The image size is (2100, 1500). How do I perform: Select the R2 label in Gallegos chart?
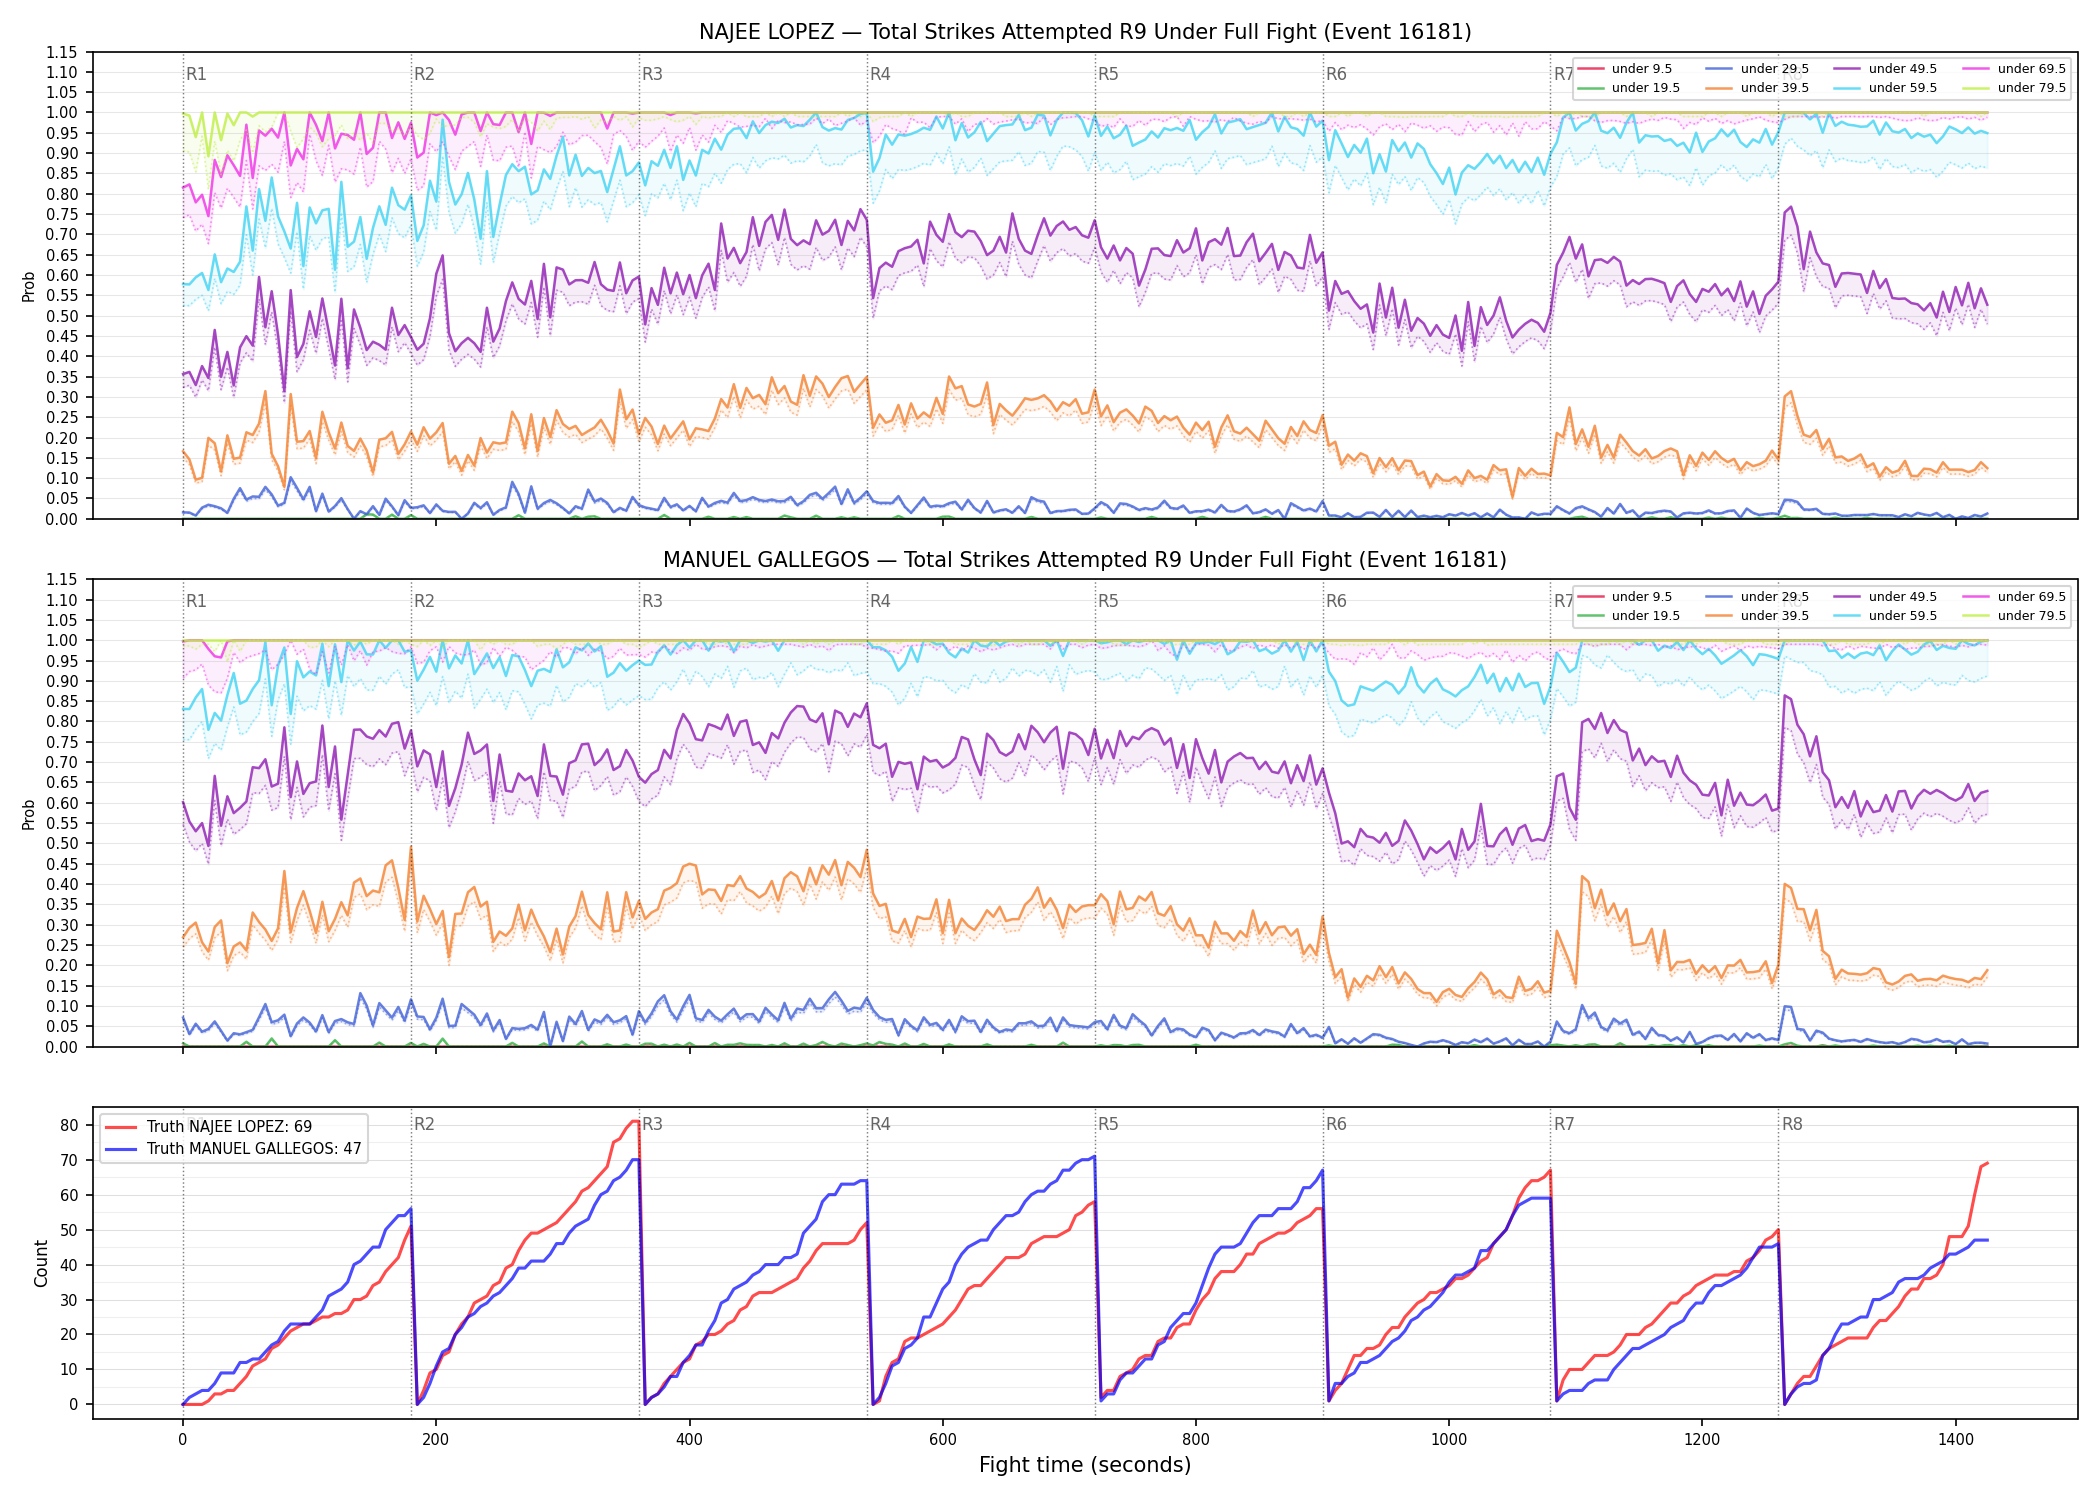pos(424,601)
